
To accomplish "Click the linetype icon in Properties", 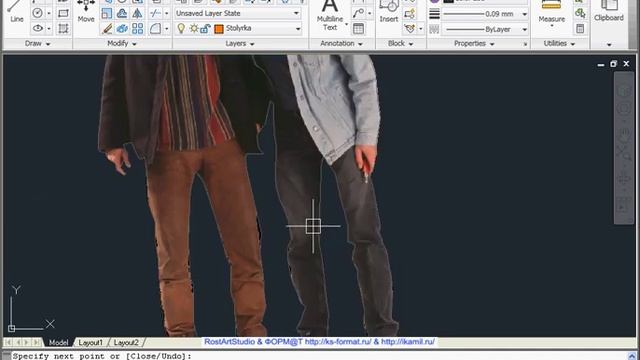I will pyautogui.click(x=435, y=29).
